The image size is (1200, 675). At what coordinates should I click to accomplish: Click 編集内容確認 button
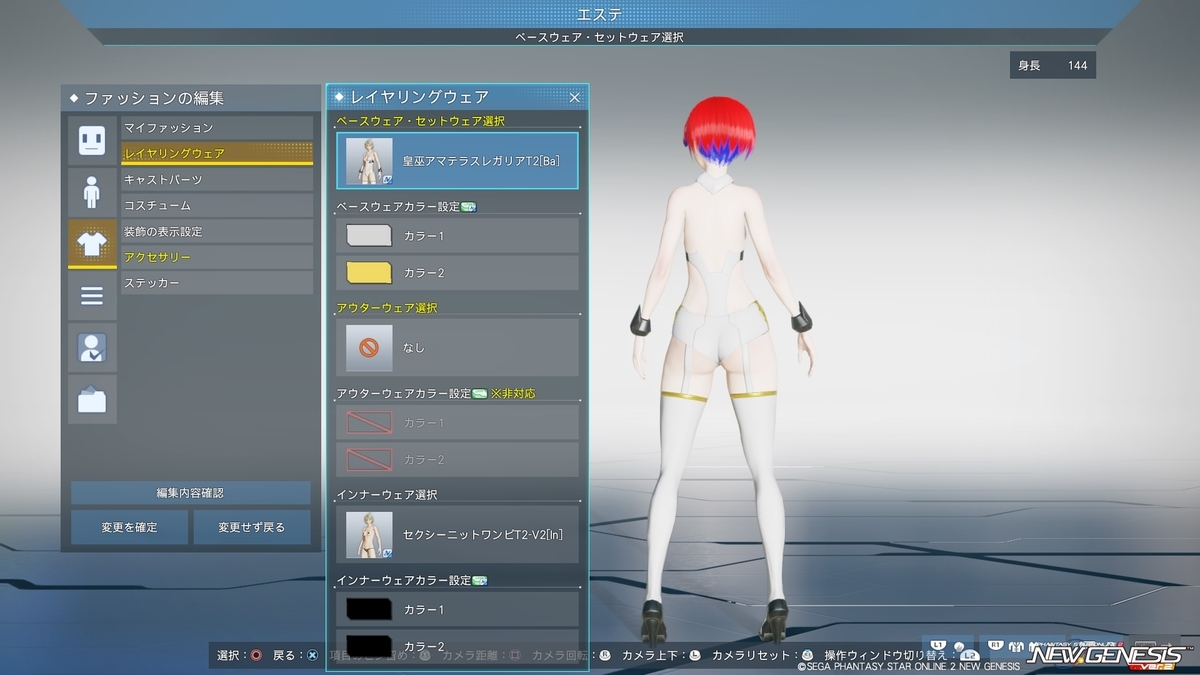coord(190,493)
